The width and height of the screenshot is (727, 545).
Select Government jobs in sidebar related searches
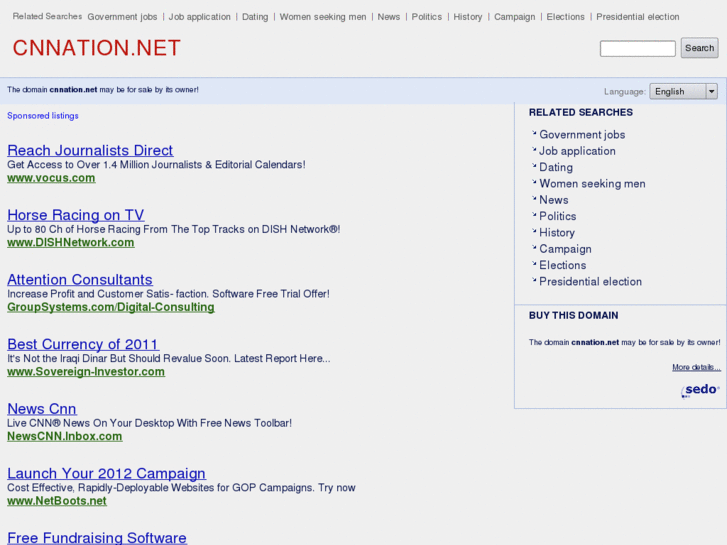tap(582, 135)
